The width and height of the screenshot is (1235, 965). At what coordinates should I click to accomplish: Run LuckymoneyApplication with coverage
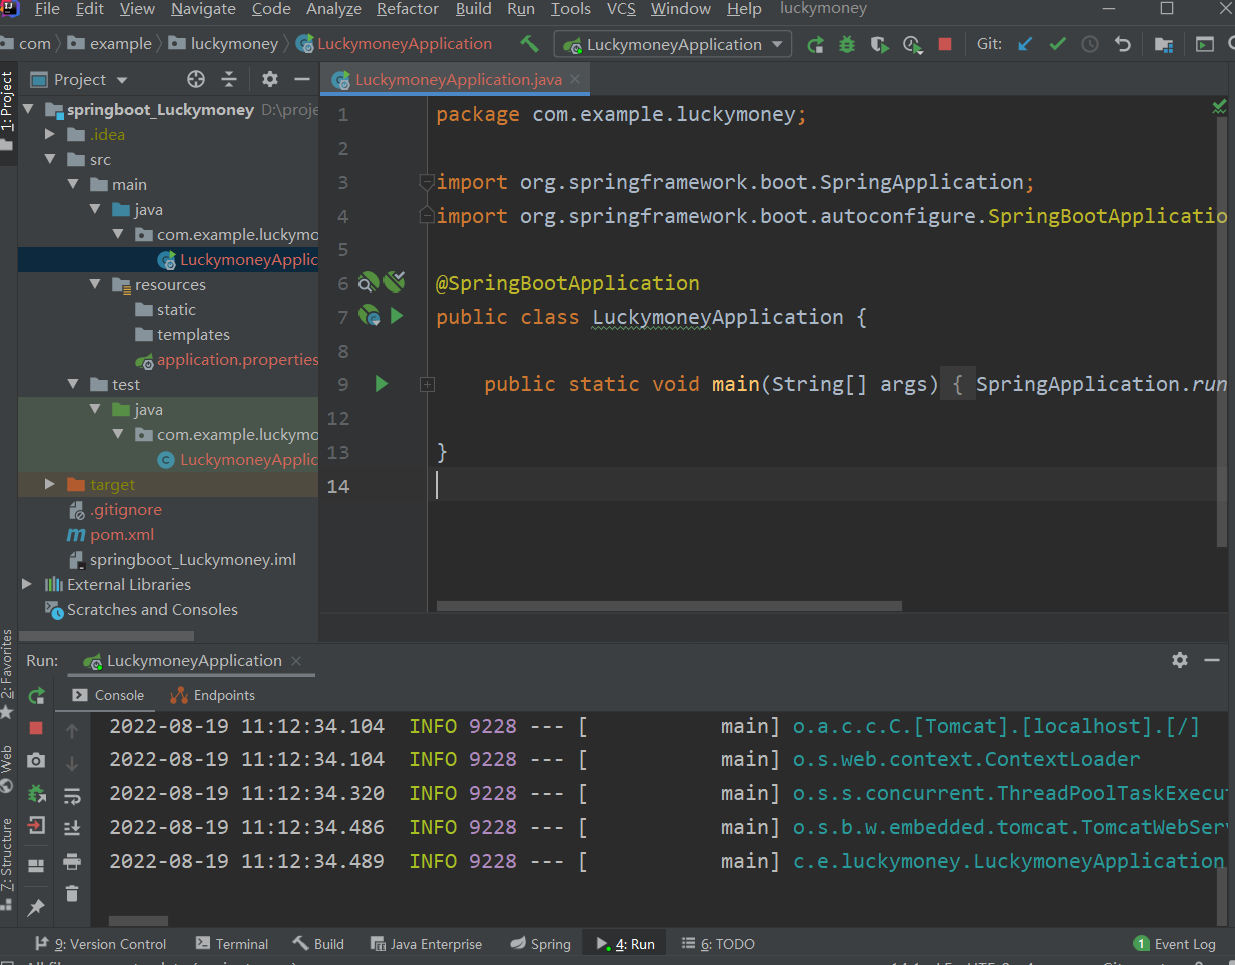879,44
